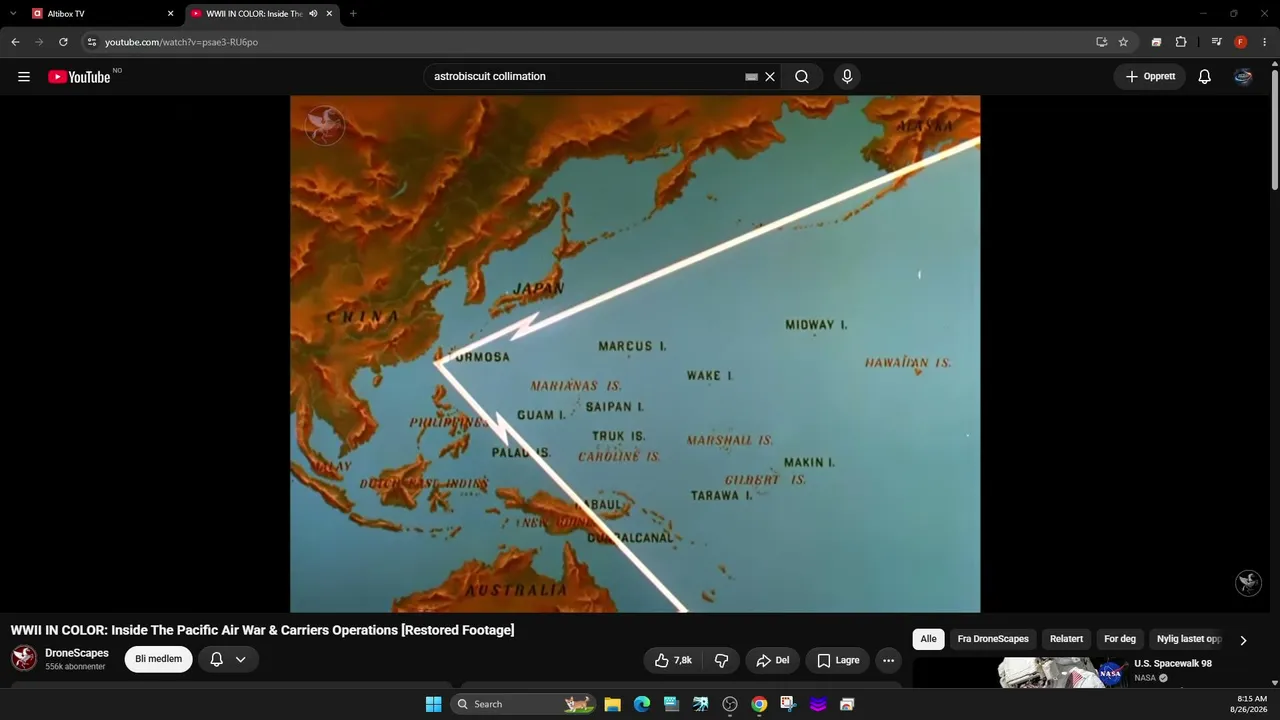Open the YouTube account avatar menu
The width and height of the screenshot is (1280, 720).
point(1243,77)
